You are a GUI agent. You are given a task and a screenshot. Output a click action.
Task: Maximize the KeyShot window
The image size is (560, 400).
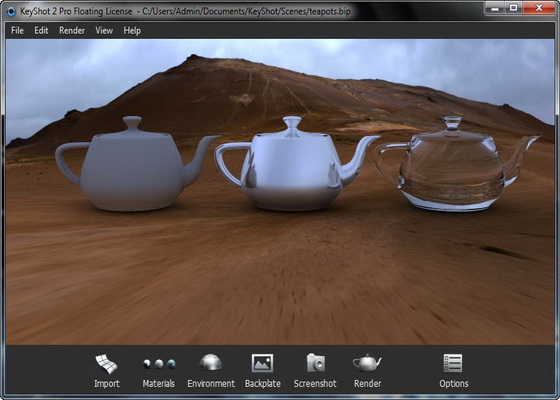514,8
